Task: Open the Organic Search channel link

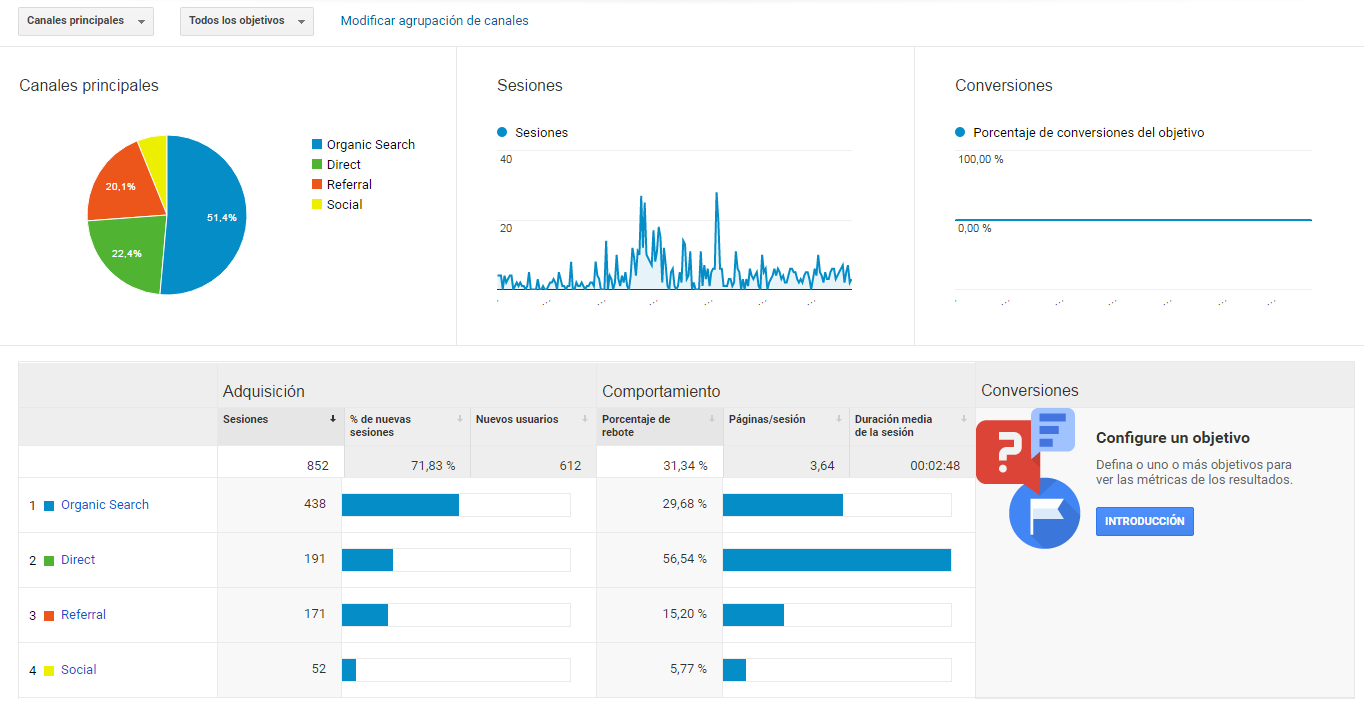Action: click(105, 505)
